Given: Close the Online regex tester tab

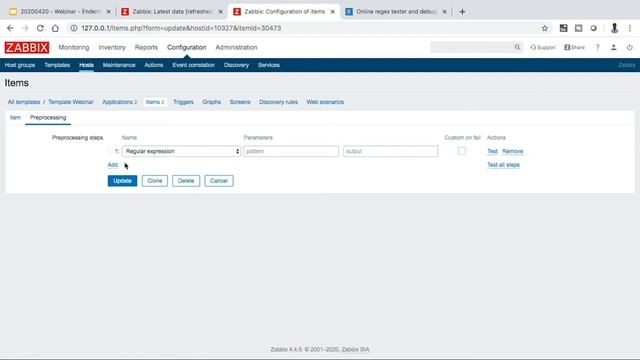Looking at the screenshot, I should (x=444, y=12).
